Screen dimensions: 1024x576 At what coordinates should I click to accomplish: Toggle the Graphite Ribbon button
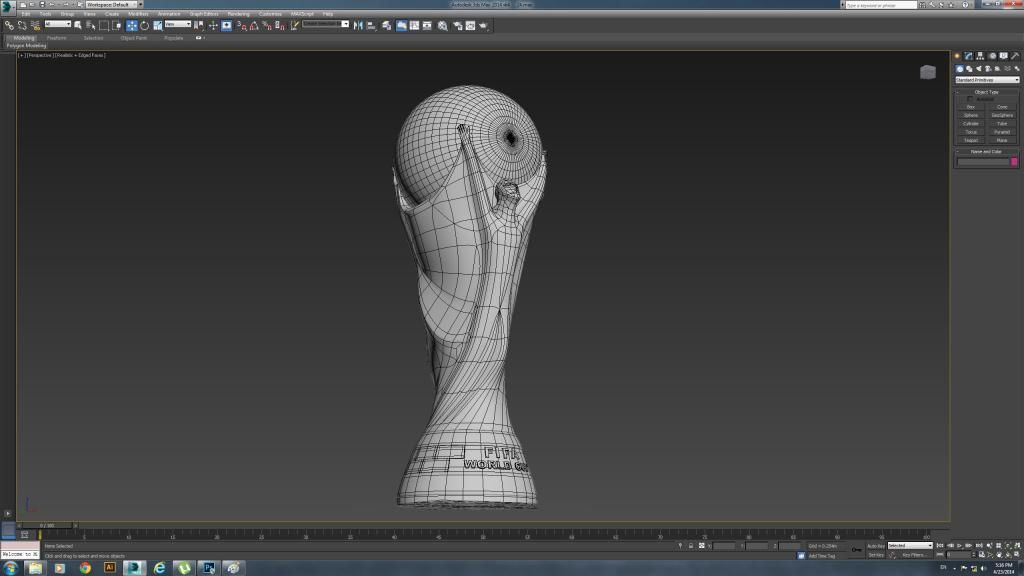pos(401,25)
